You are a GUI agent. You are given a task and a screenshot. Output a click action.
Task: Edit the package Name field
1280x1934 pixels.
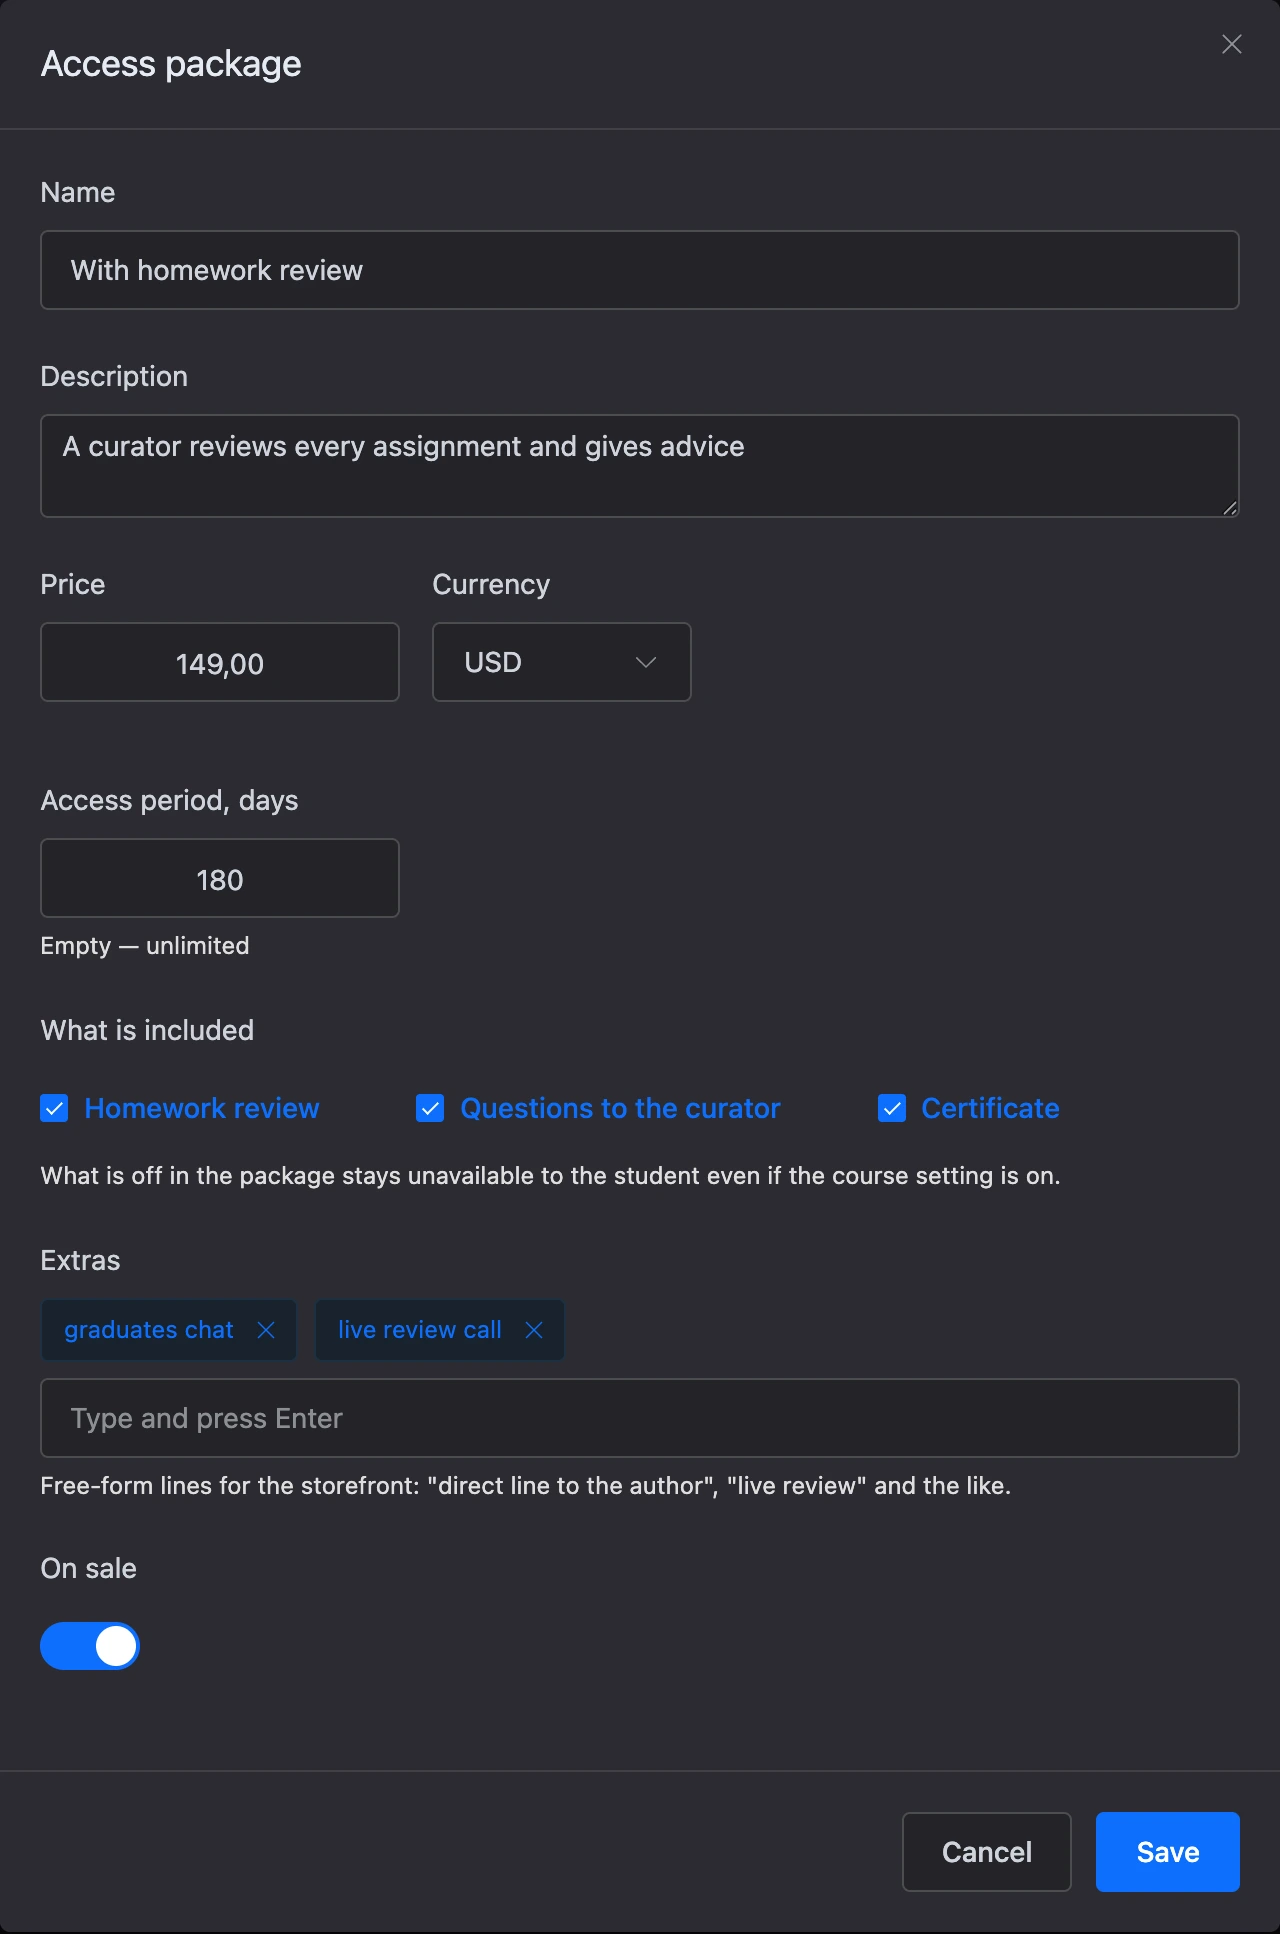640,270
